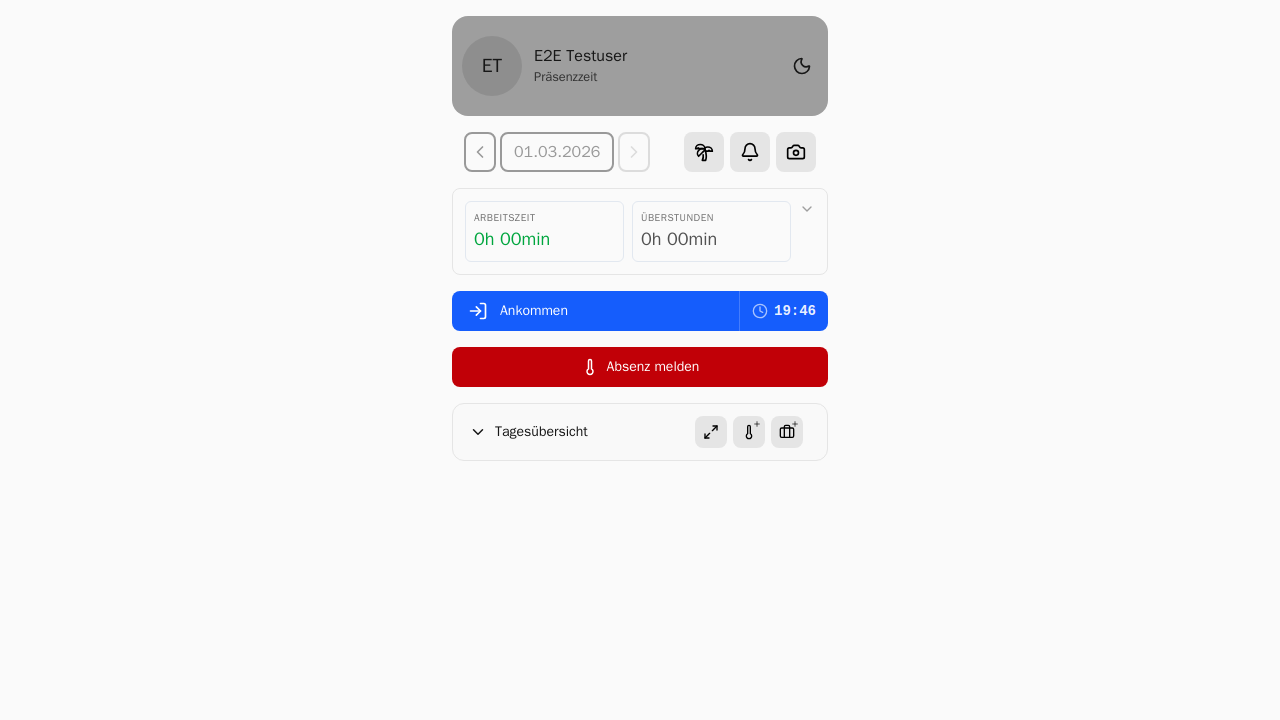Click the E2E Testuser name

(581, 56)
